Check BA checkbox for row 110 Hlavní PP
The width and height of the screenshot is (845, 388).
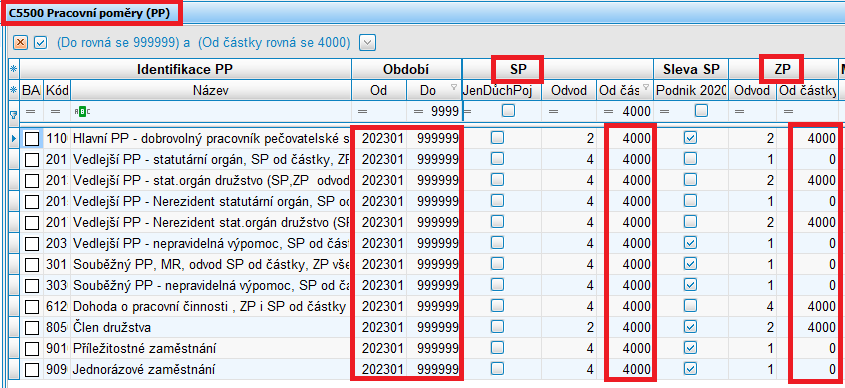[32, 138]
